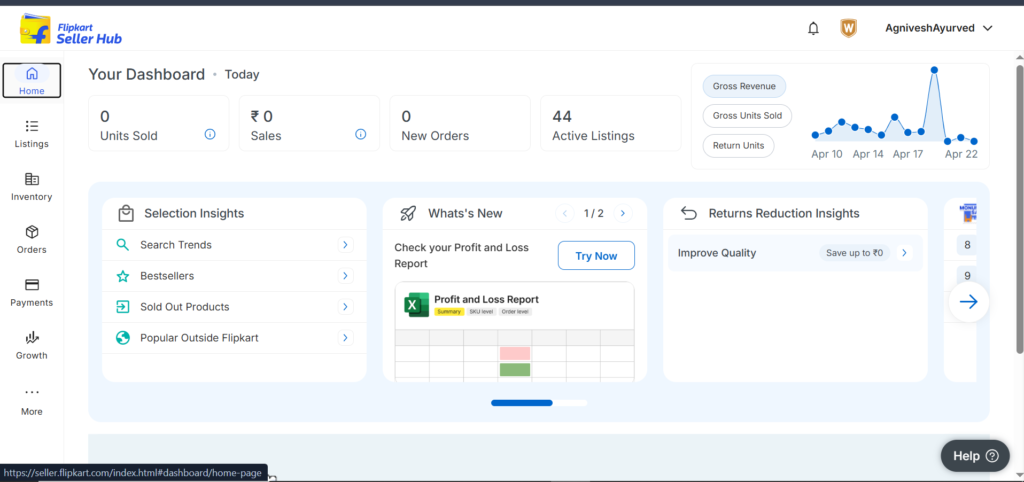Go to Home in the sidebar
This screenshot has height=482, width=1024.
point(31,80)
